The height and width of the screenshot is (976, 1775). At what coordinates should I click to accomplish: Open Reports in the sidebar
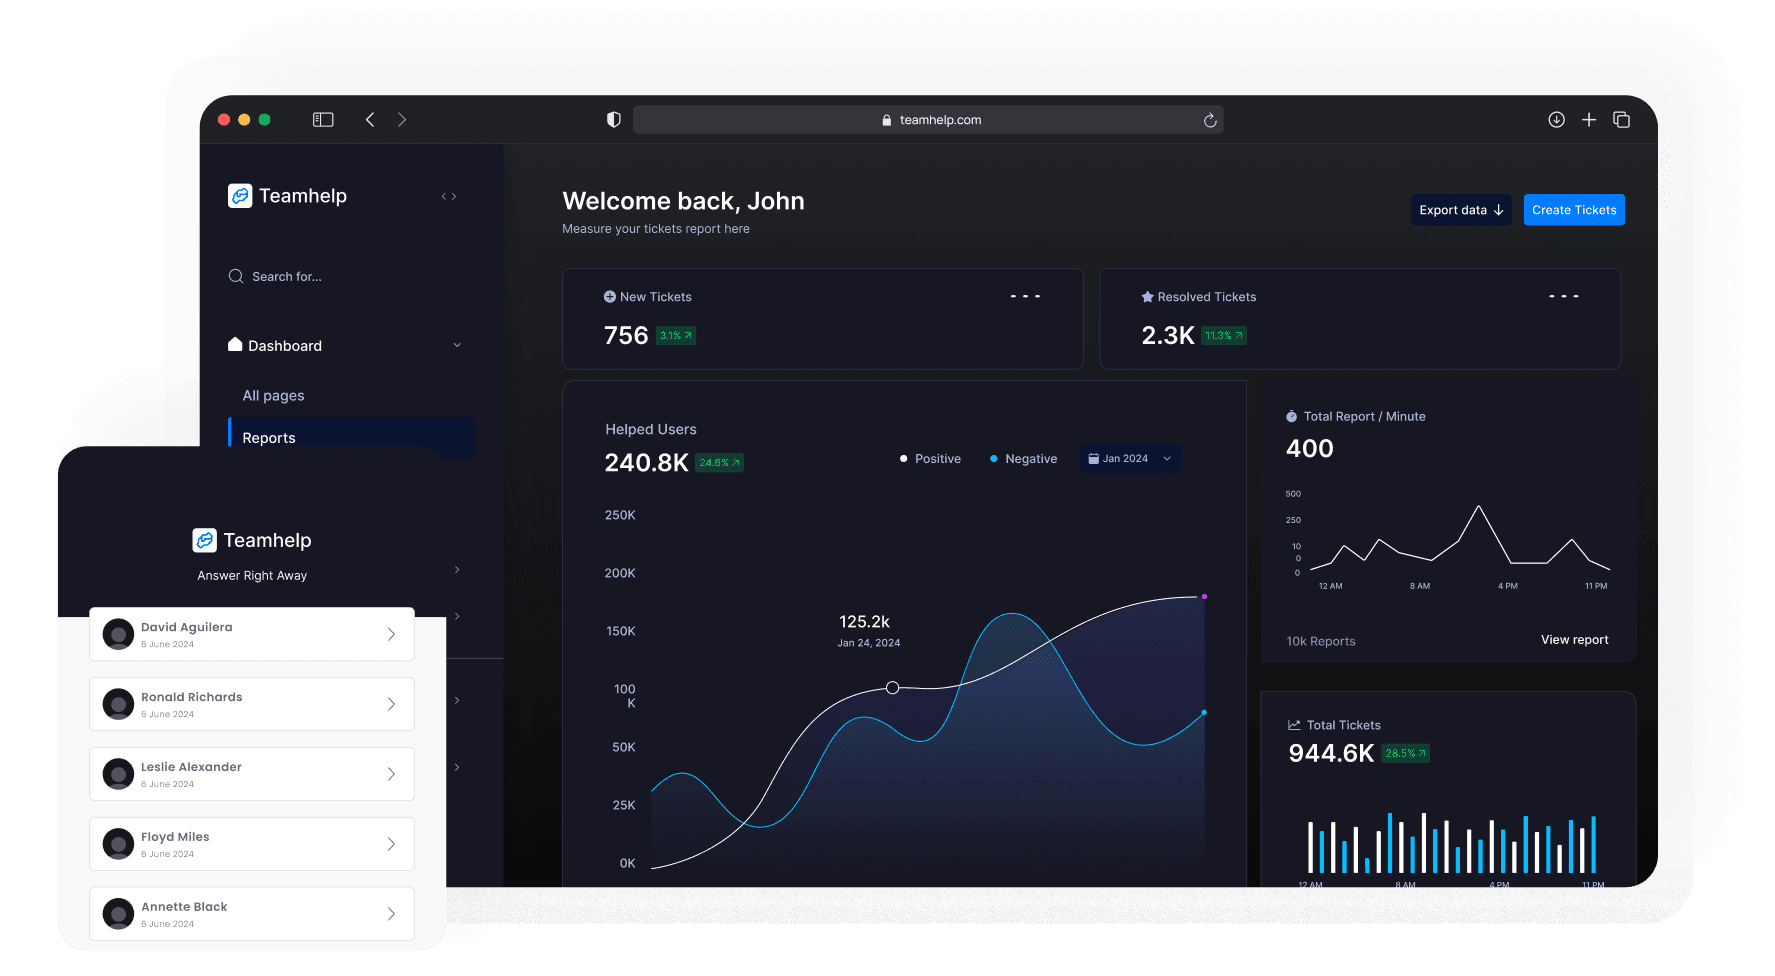[269, 438]
